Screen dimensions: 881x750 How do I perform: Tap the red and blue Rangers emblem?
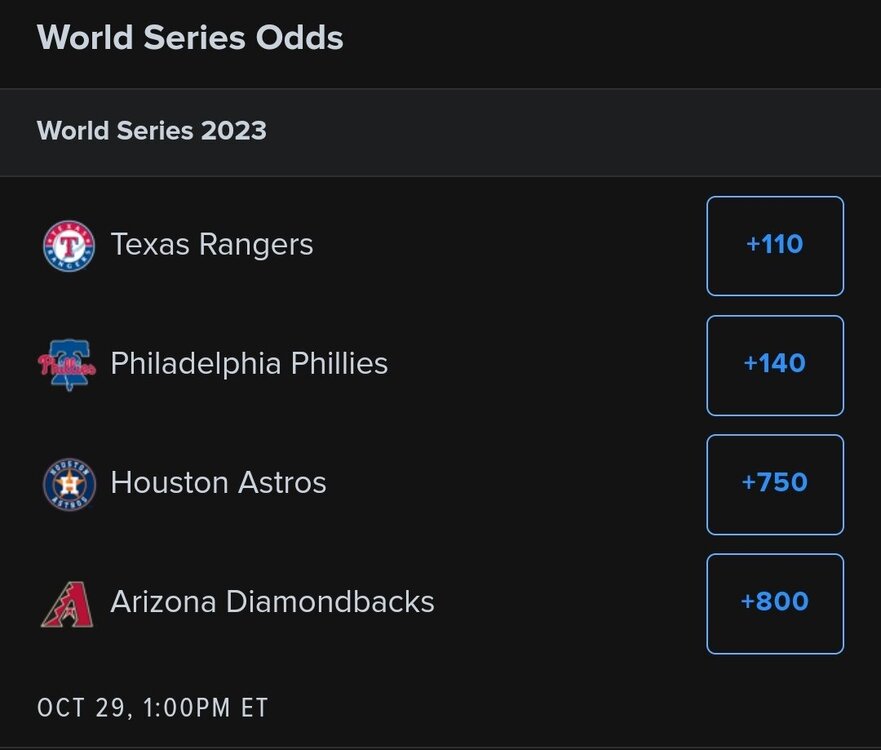(x=68, y=246)
